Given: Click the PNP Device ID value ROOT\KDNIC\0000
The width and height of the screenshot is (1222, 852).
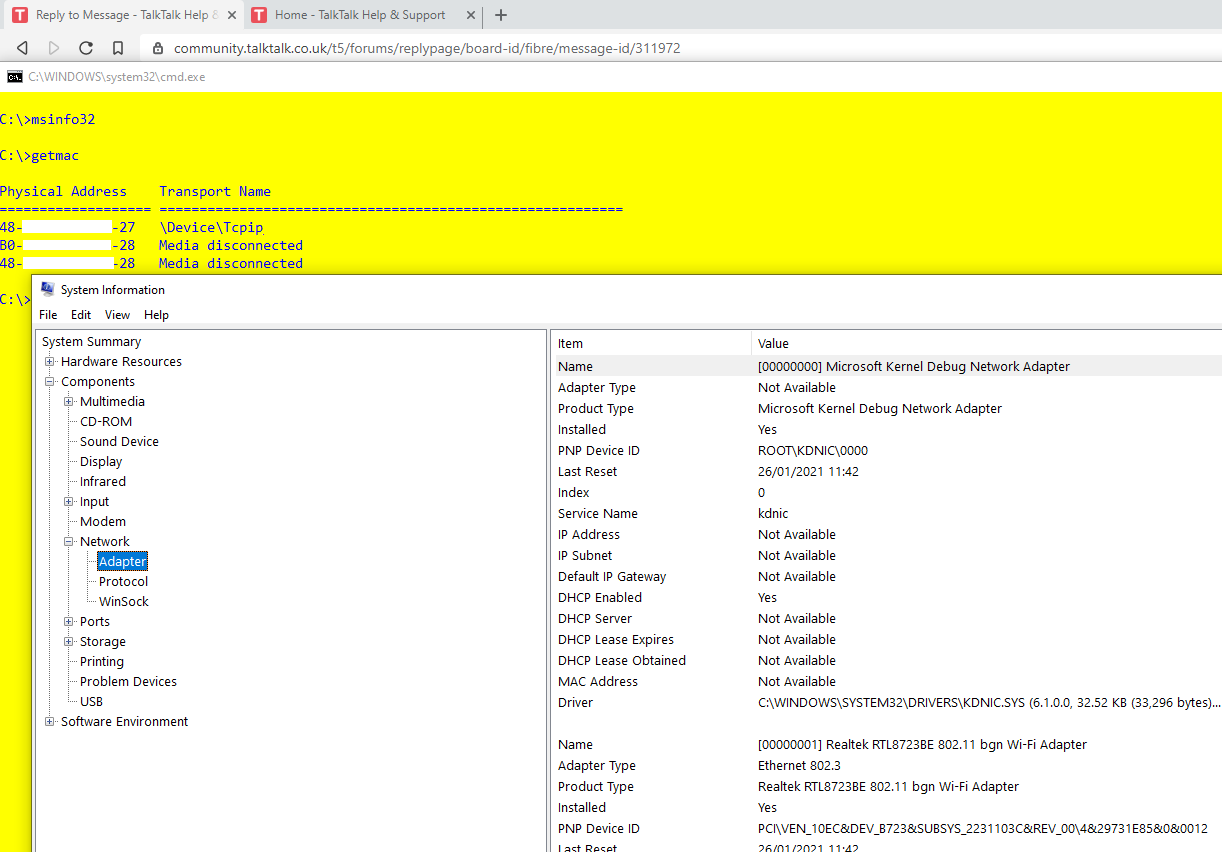Looking at the screenshot, I should pos(813,451).
